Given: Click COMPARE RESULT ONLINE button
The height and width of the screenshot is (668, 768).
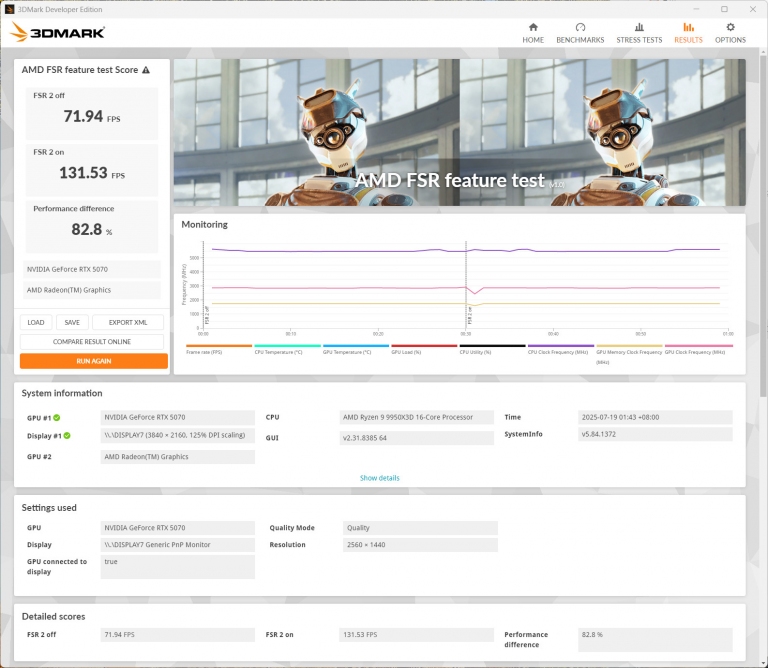Looking at the screenshot, I should (92, 341).
